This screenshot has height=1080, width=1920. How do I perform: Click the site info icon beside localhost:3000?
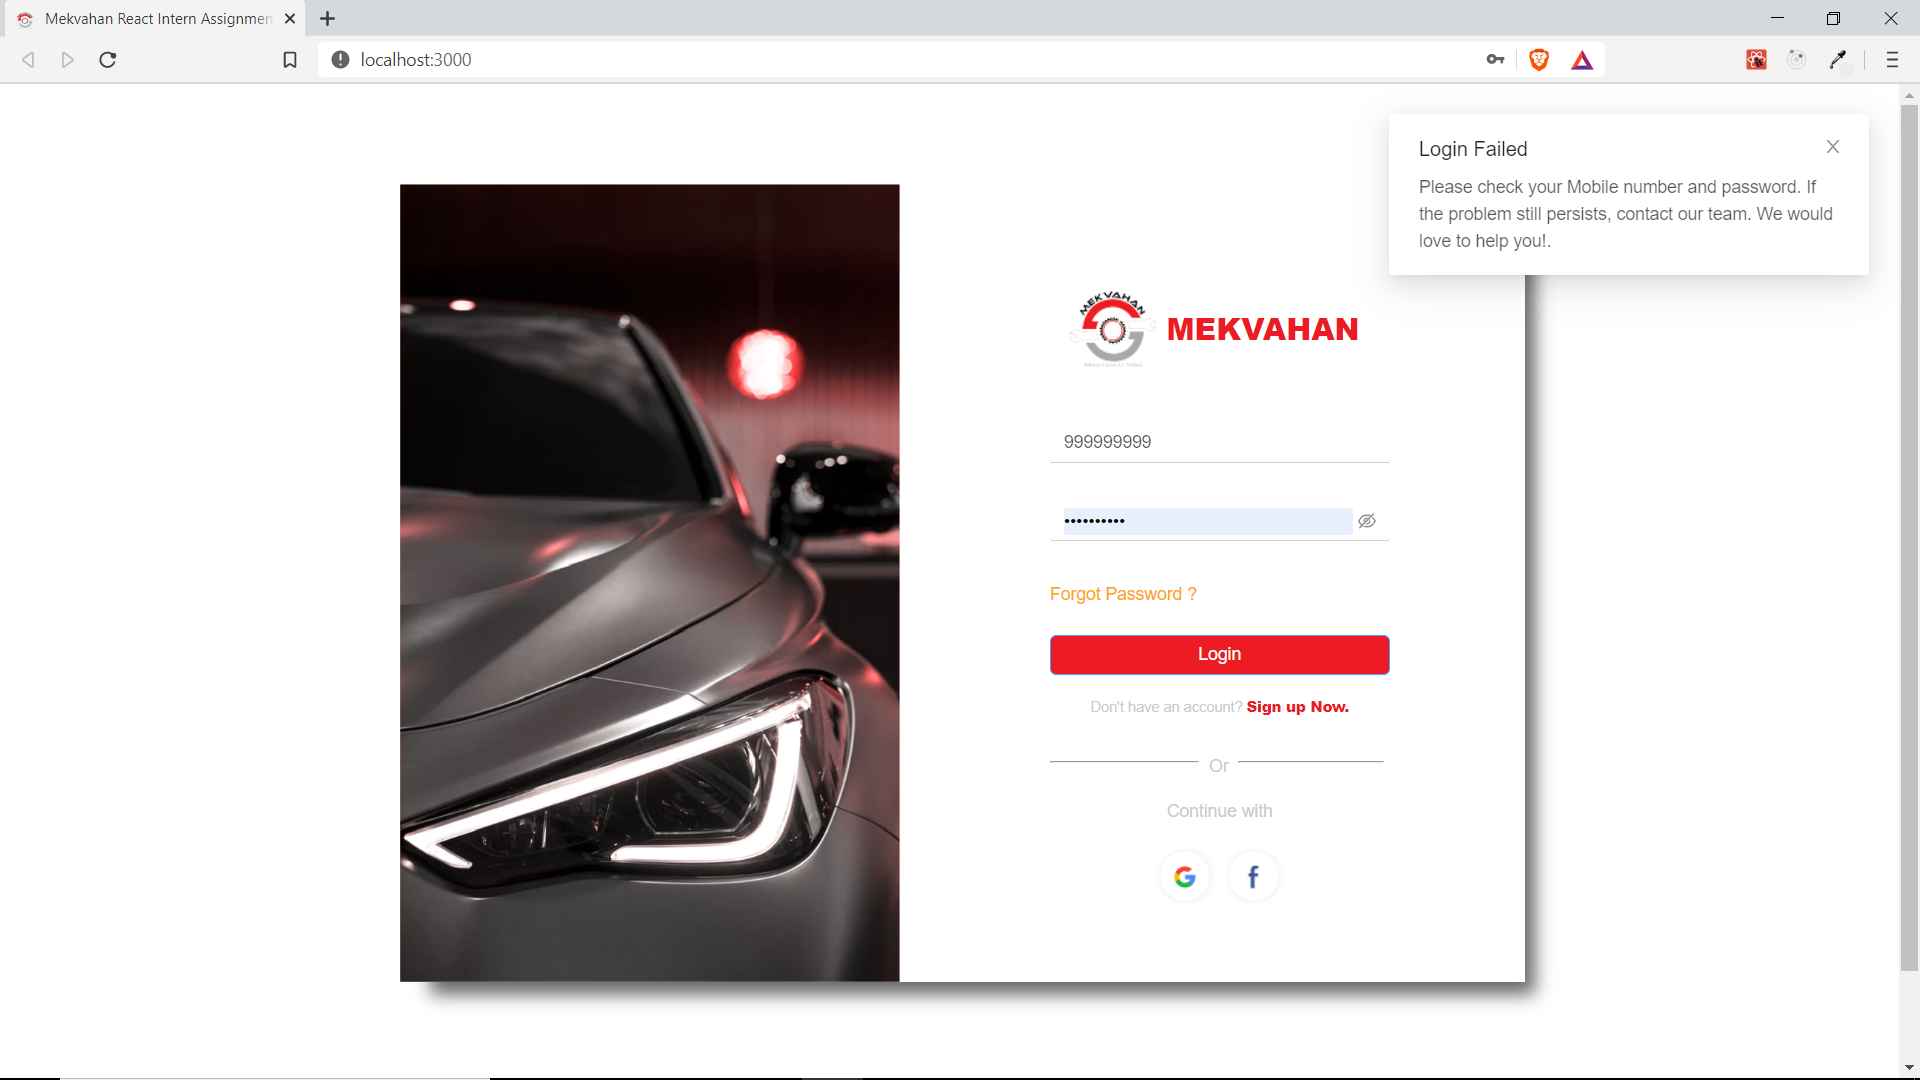[340, 60]
